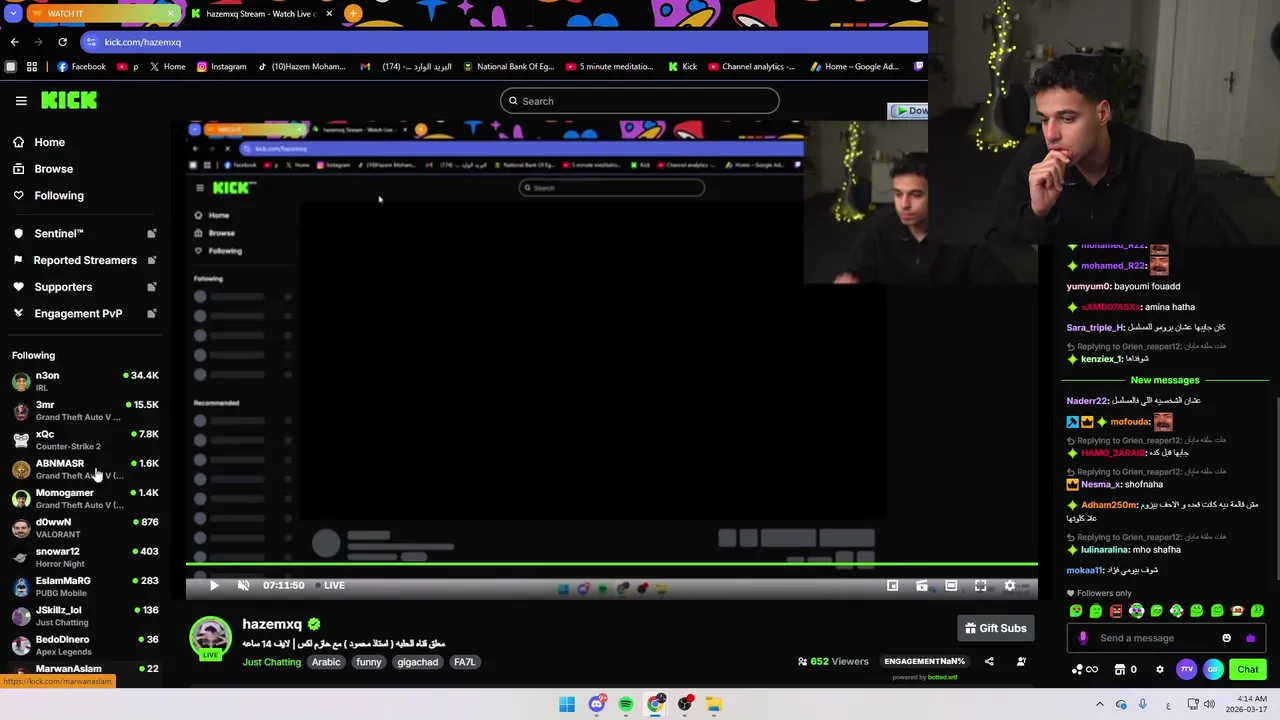Toggle mini player mode
Viewport: 1280px width, 720px height.
pyautogui.click(x=893, y=586)
